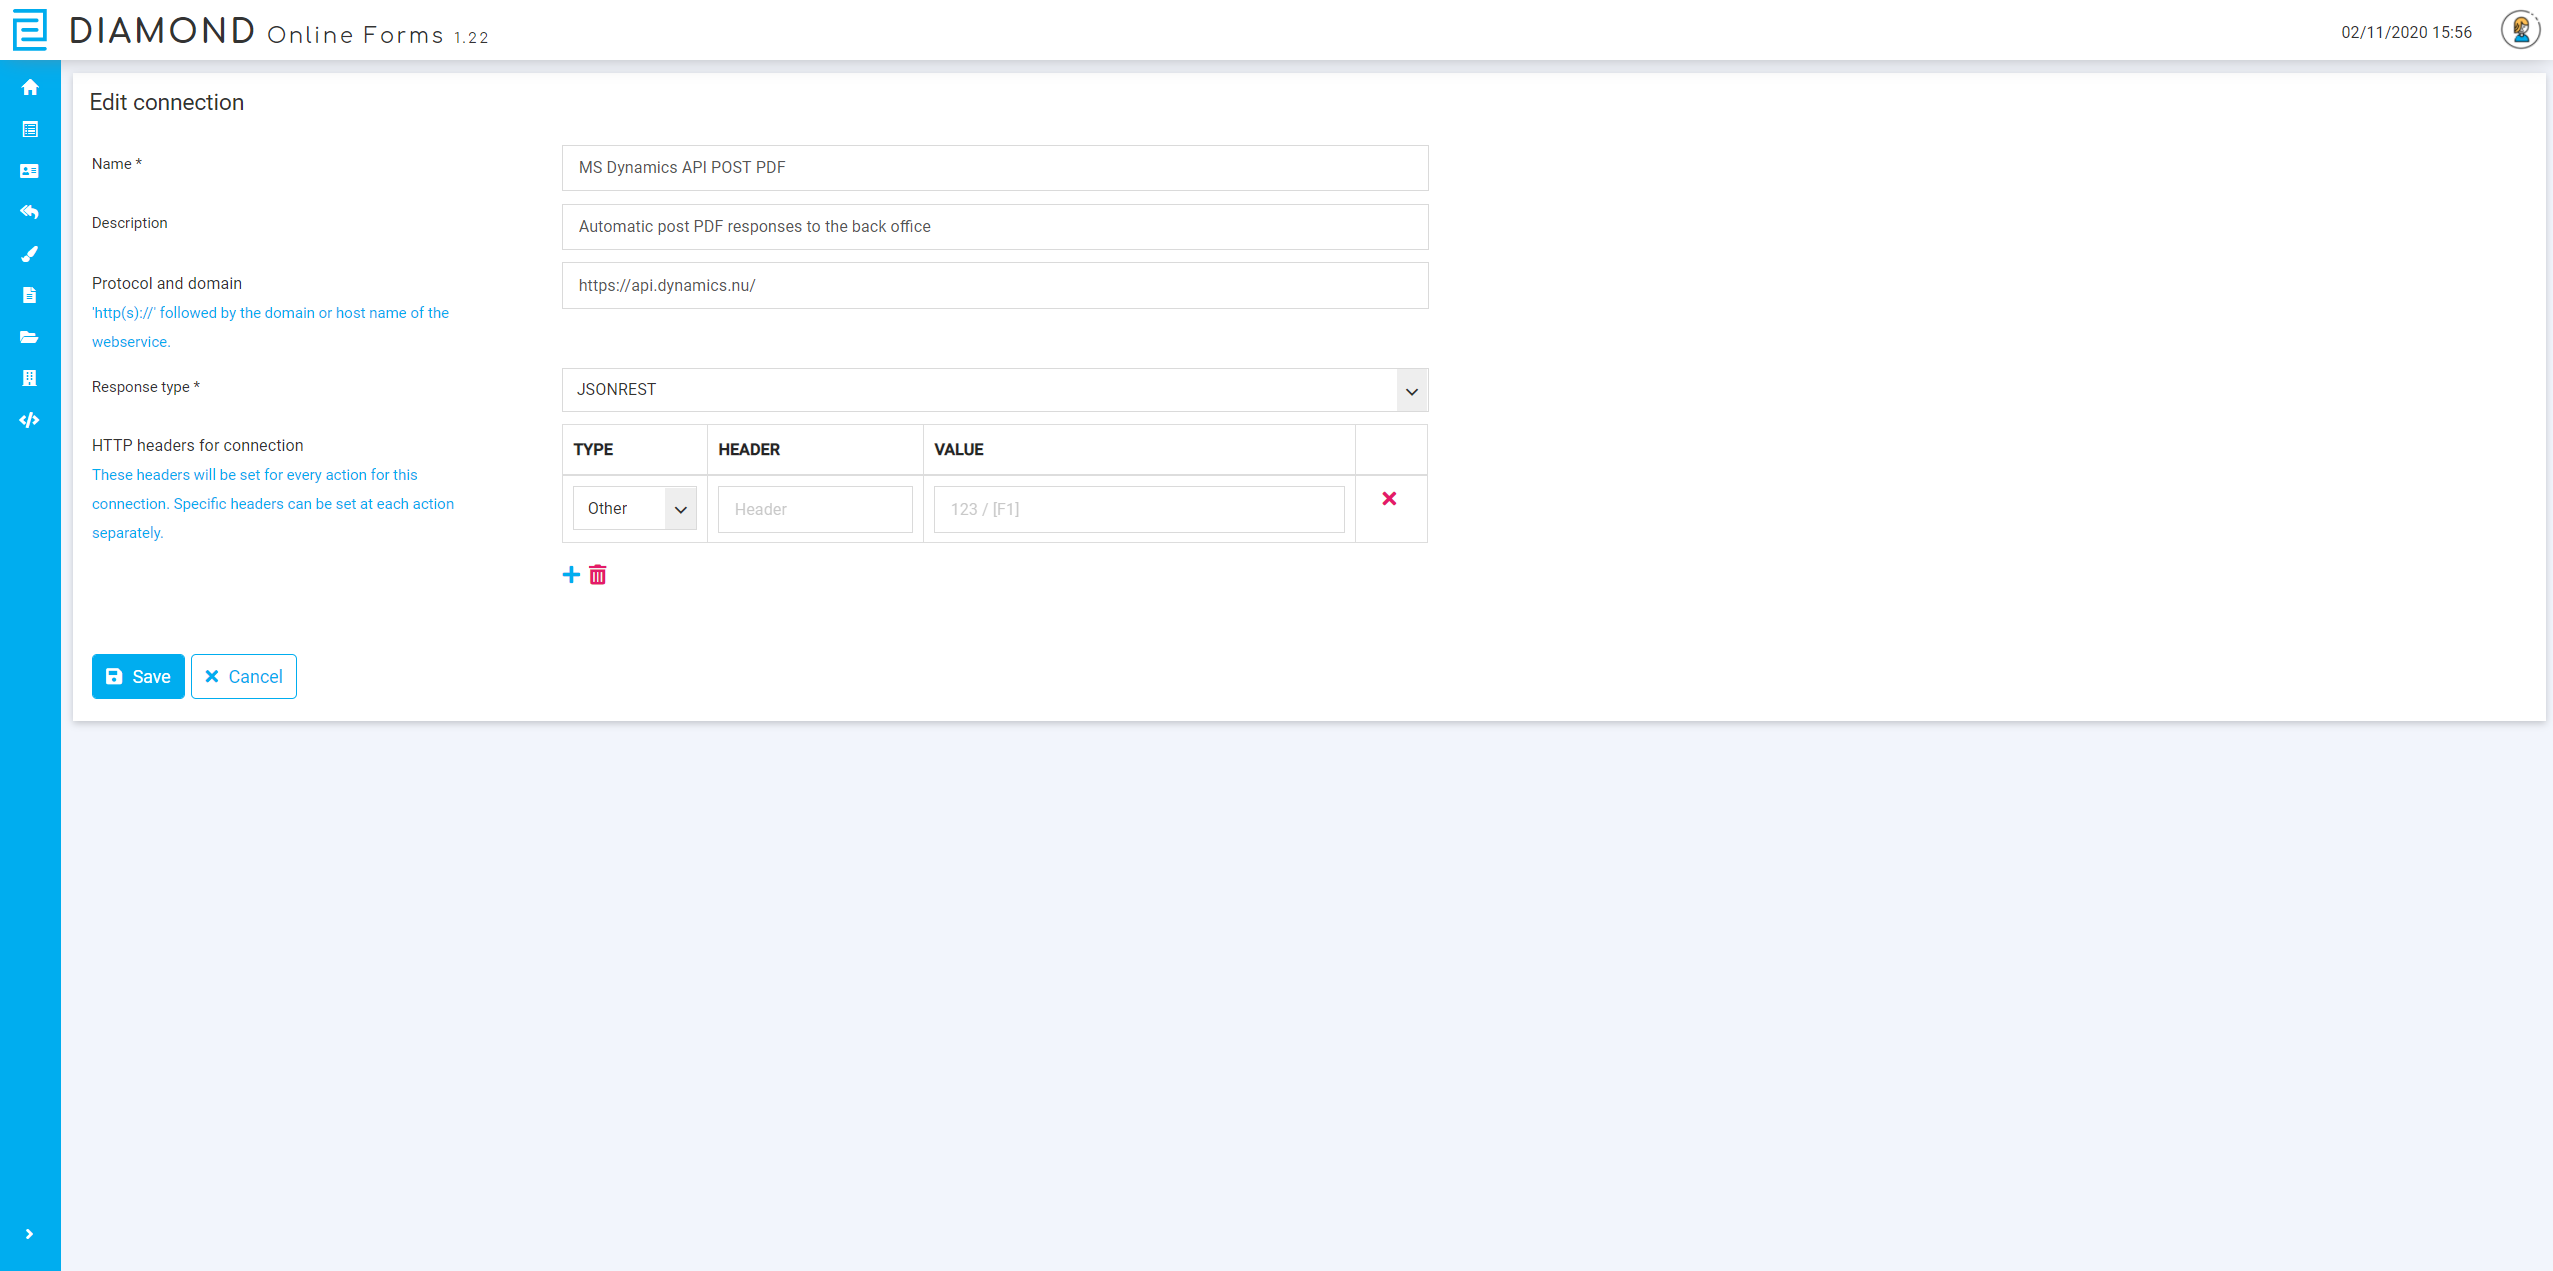
Task: Open the Organization building icon in sidebar
Action: coord(29,378)
